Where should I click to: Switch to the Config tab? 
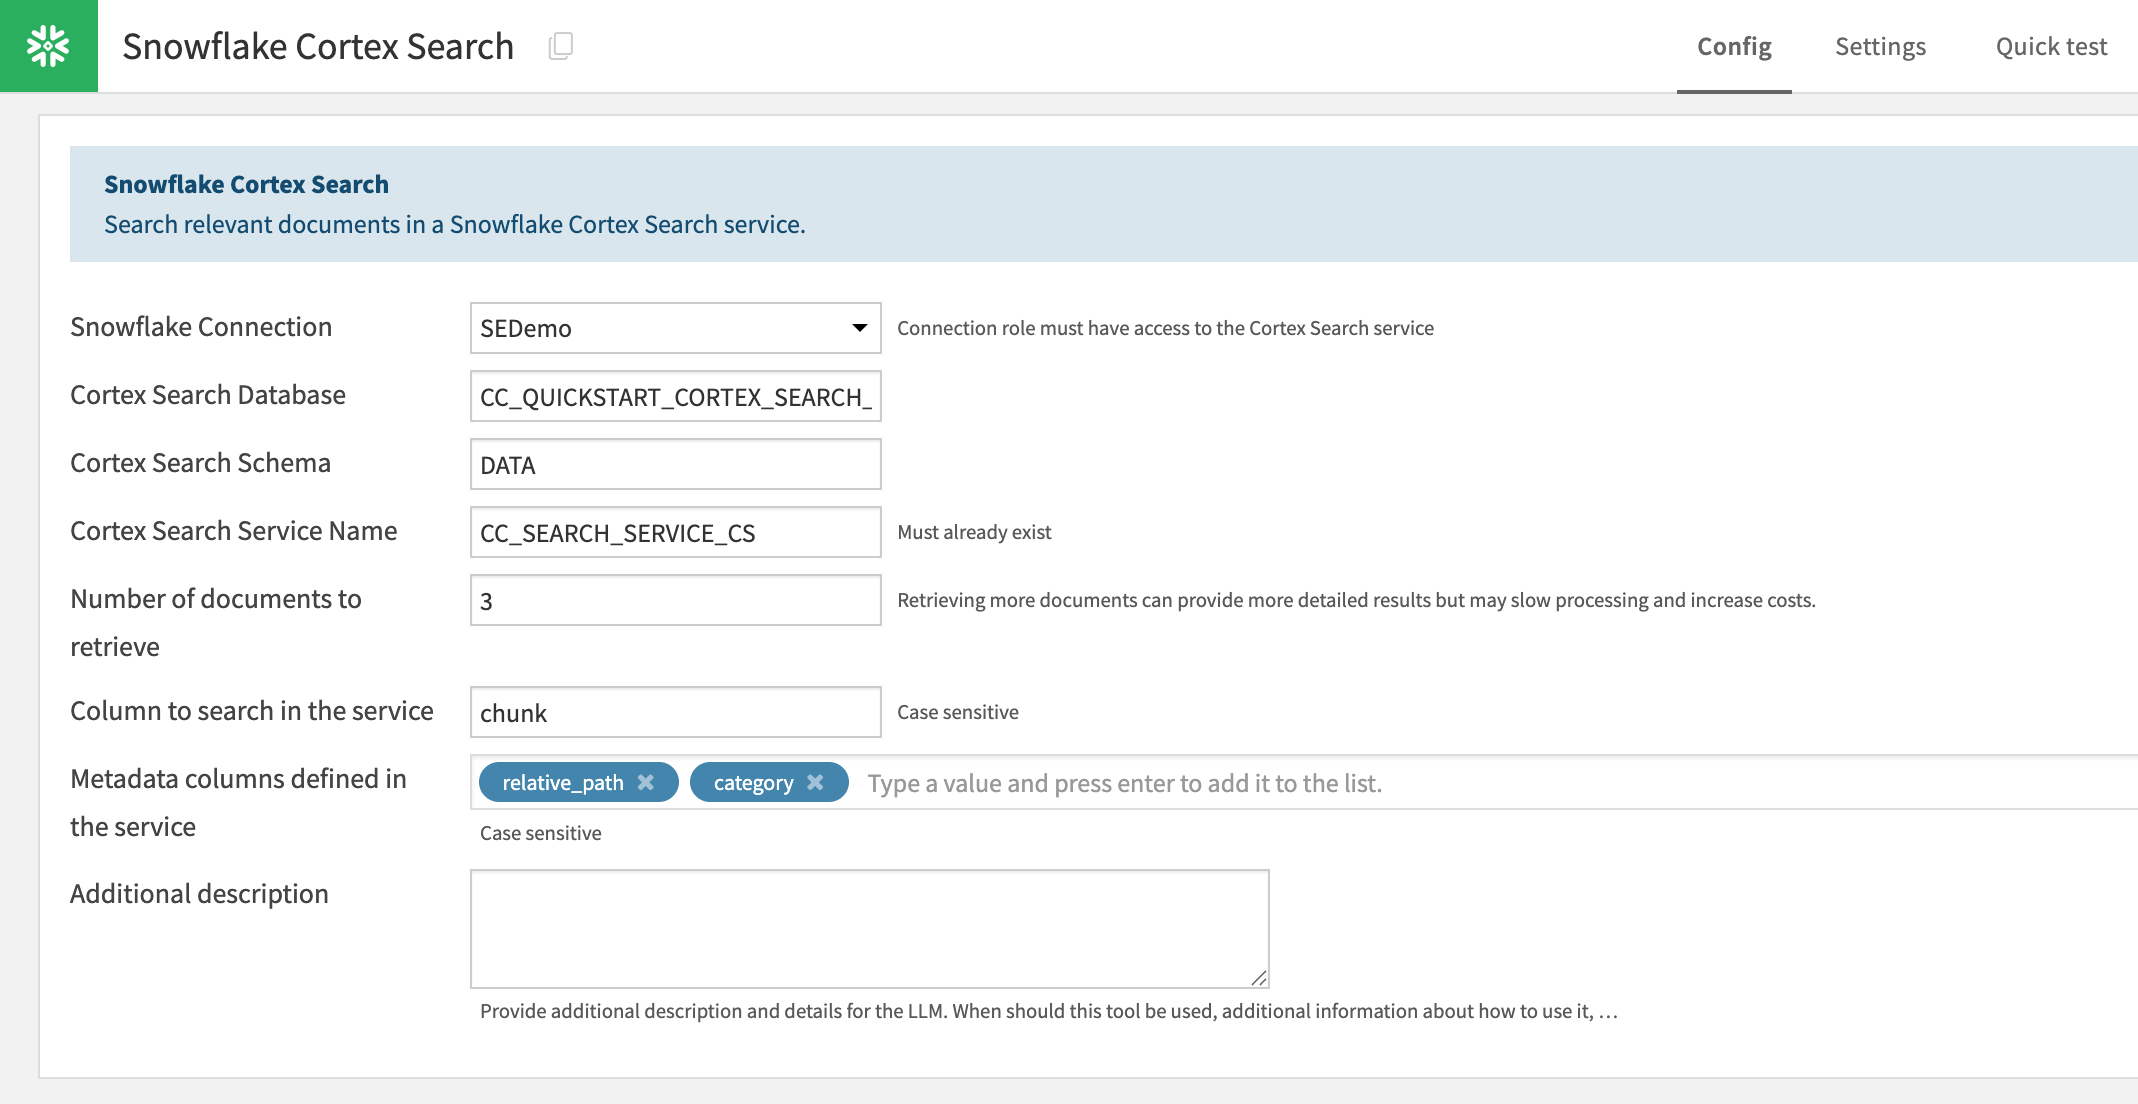coord(1734,46)
